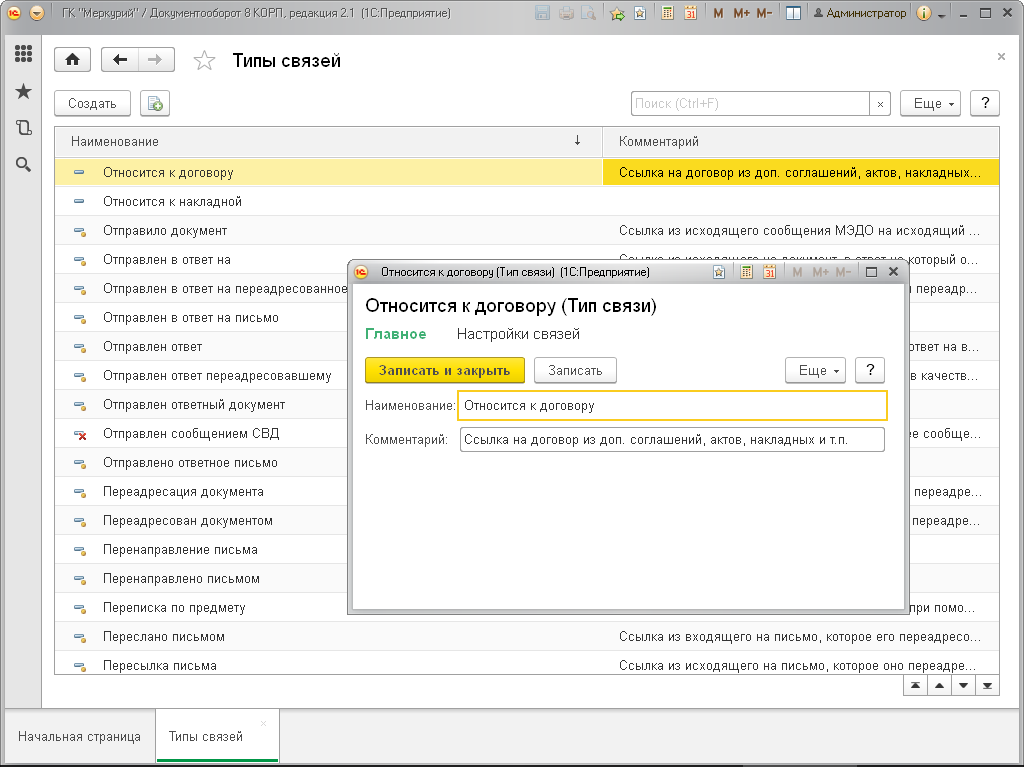The image size is (1024, 767).
Task: Switch to Настройки связей tab
Action: click(x=518, y=334)
